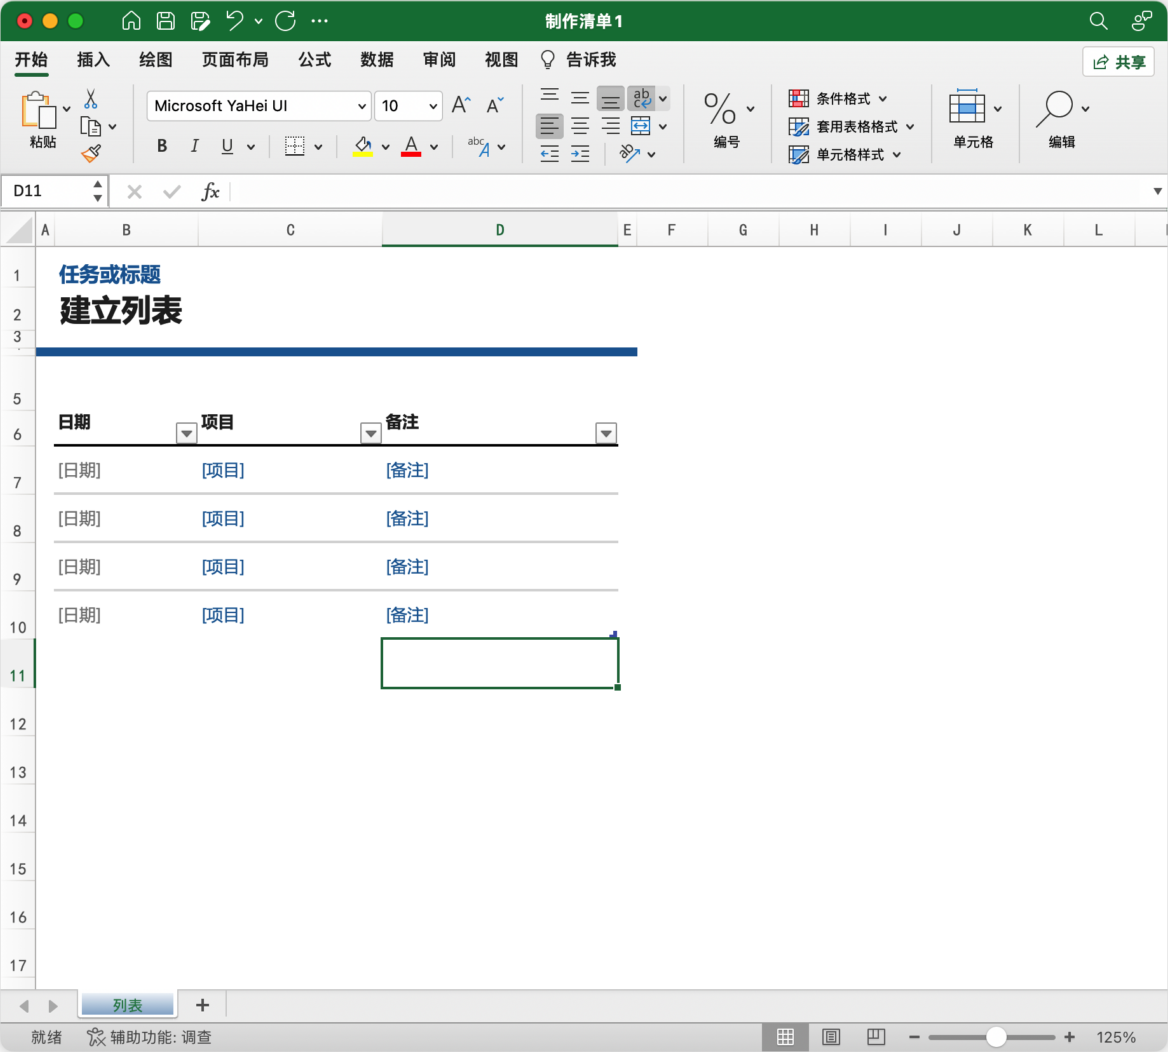The image size is (1168, 1052).
Task: Switch to the 公式 tab
Action: [x=314, y=60]
